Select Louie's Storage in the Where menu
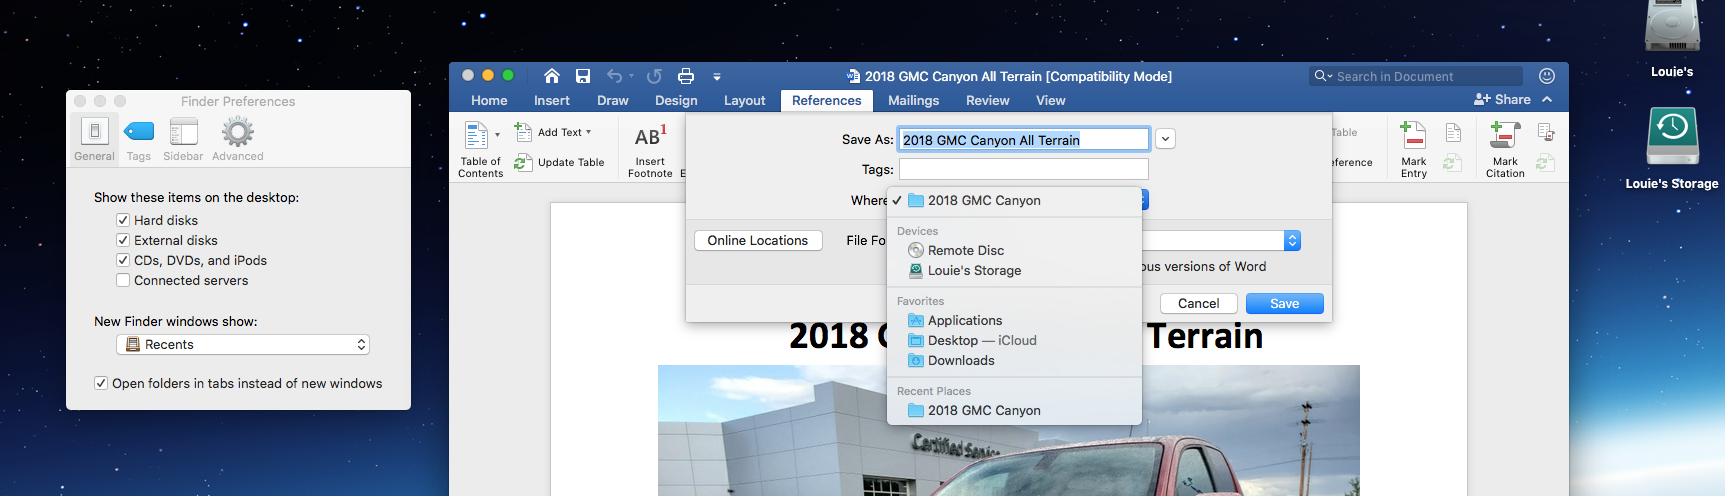1725x496 pixels. coord(1014,270)
